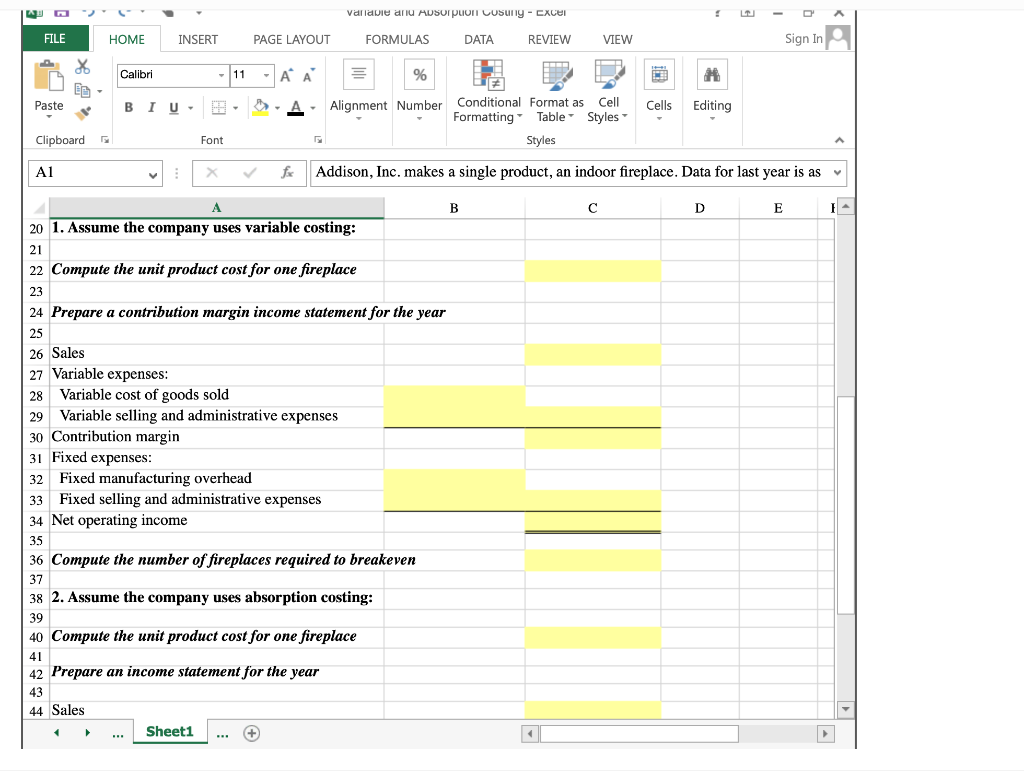Open the Number percent group

419,90
